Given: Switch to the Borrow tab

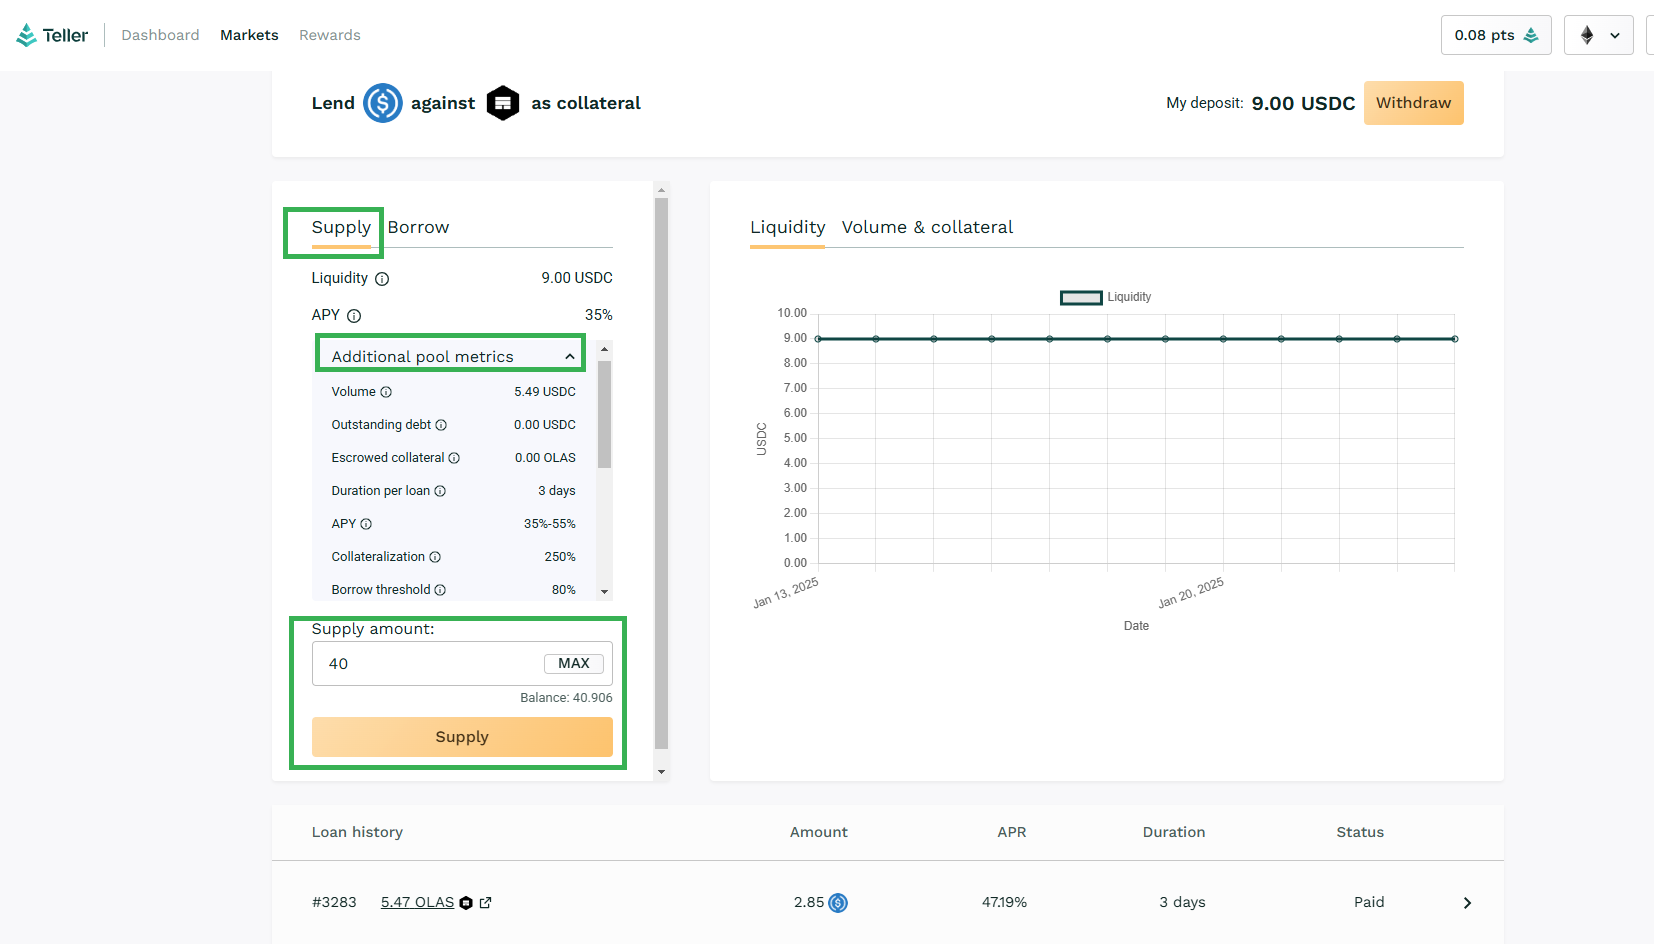Looking at the screenshot, I should tap(418, 227).
